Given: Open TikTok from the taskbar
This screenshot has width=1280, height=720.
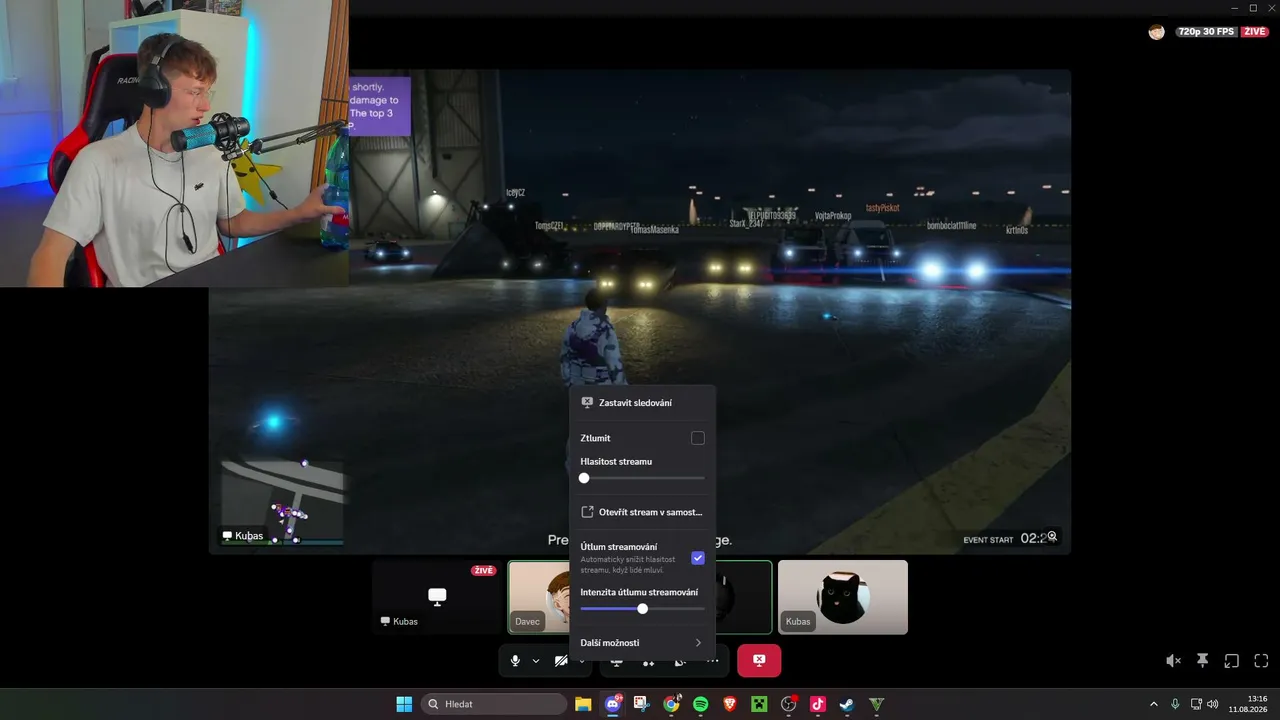Looking at the screenshot, I should pos(817,704).
